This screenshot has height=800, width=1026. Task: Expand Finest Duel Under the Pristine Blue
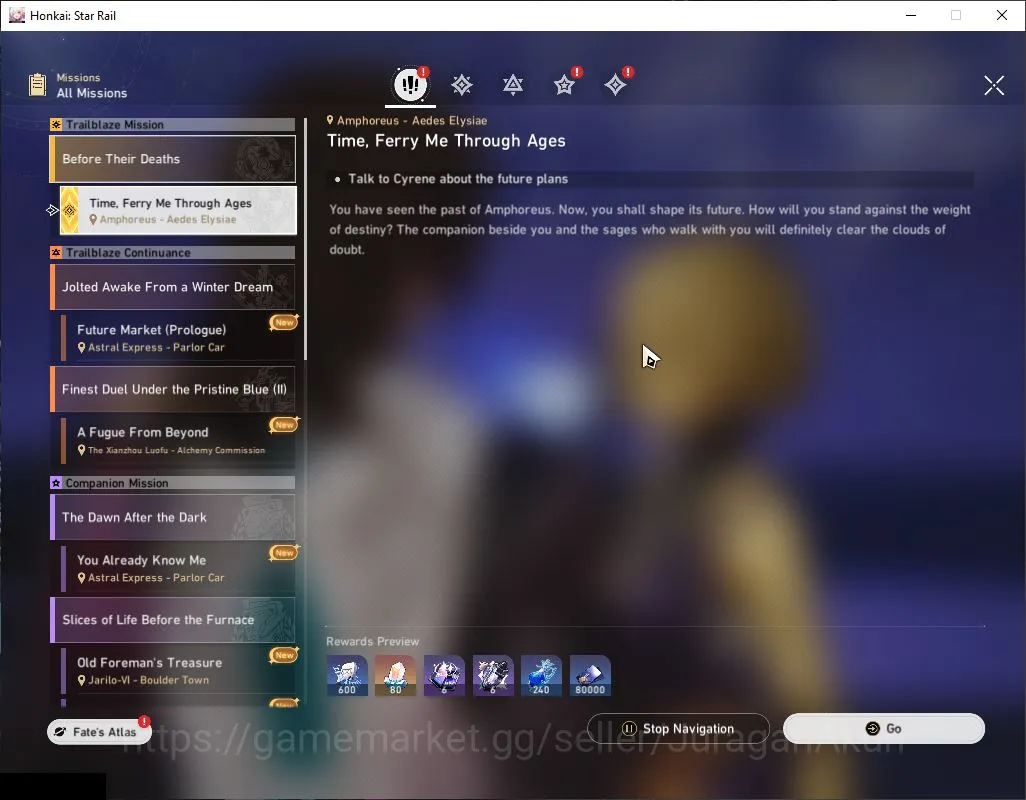tap(173, 389)
